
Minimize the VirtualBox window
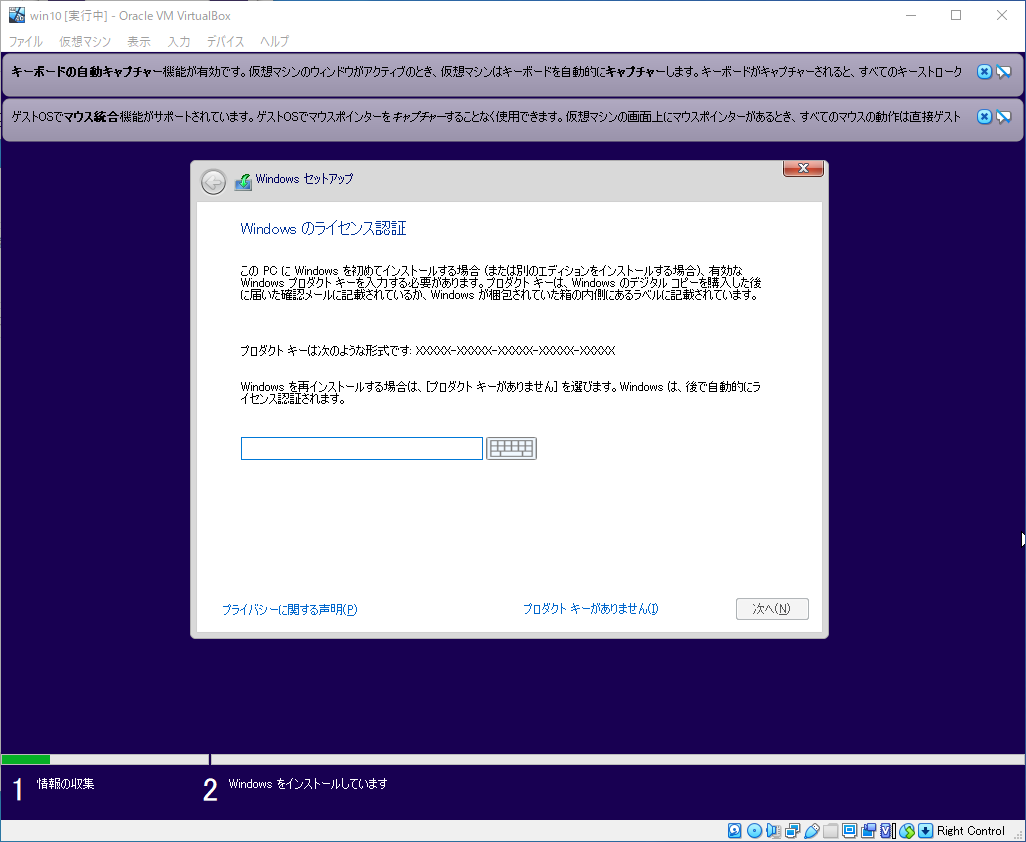click(x=910, y=15)
